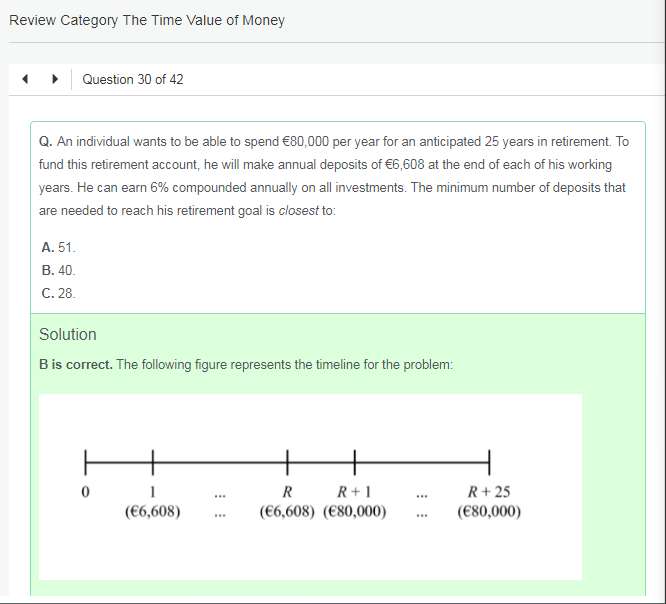
Task: Choose answer option B. 40
Action: click(59, 270)
